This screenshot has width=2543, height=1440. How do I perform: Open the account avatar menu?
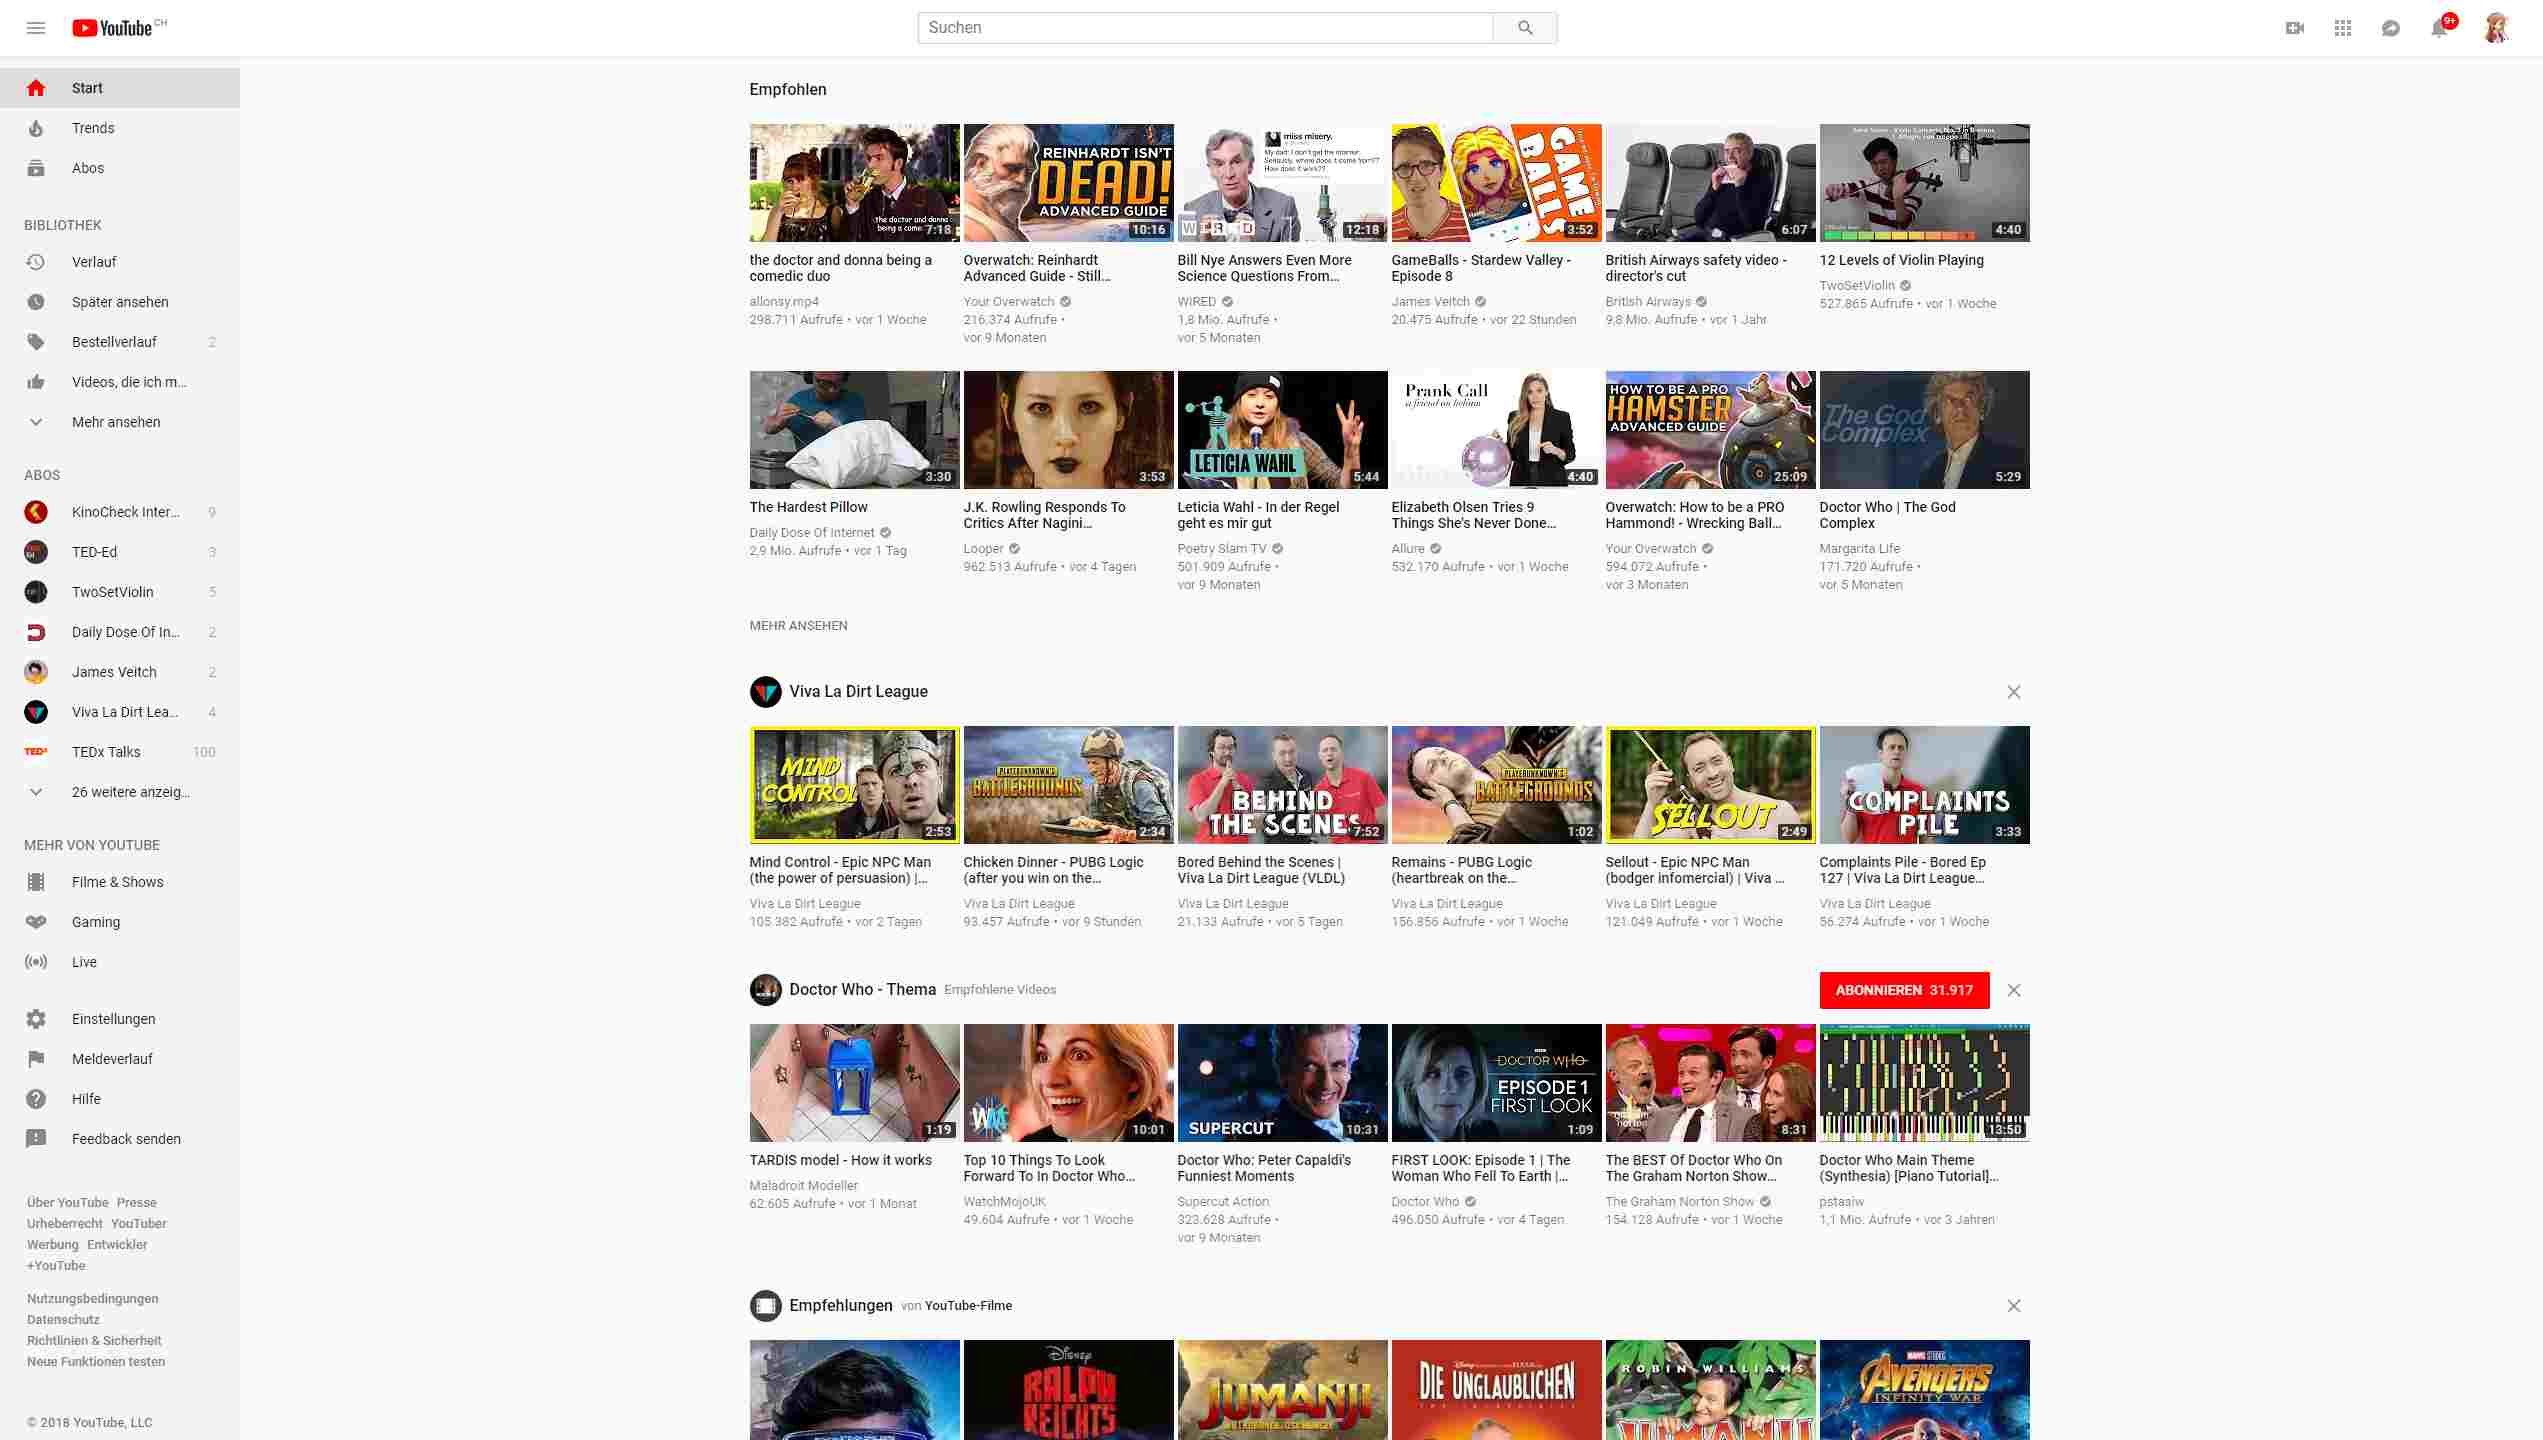point(2496,28)
